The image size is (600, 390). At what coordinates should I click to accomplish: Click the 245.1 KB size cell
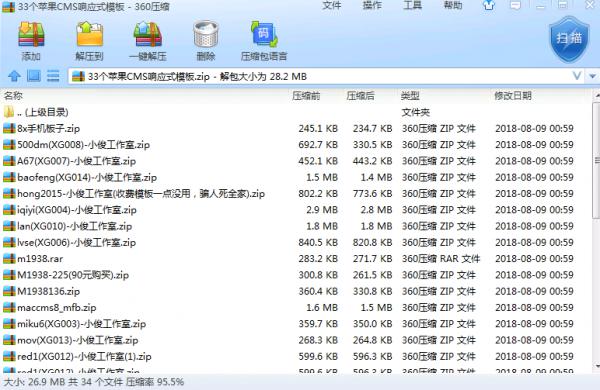click(x=318, y=129)
